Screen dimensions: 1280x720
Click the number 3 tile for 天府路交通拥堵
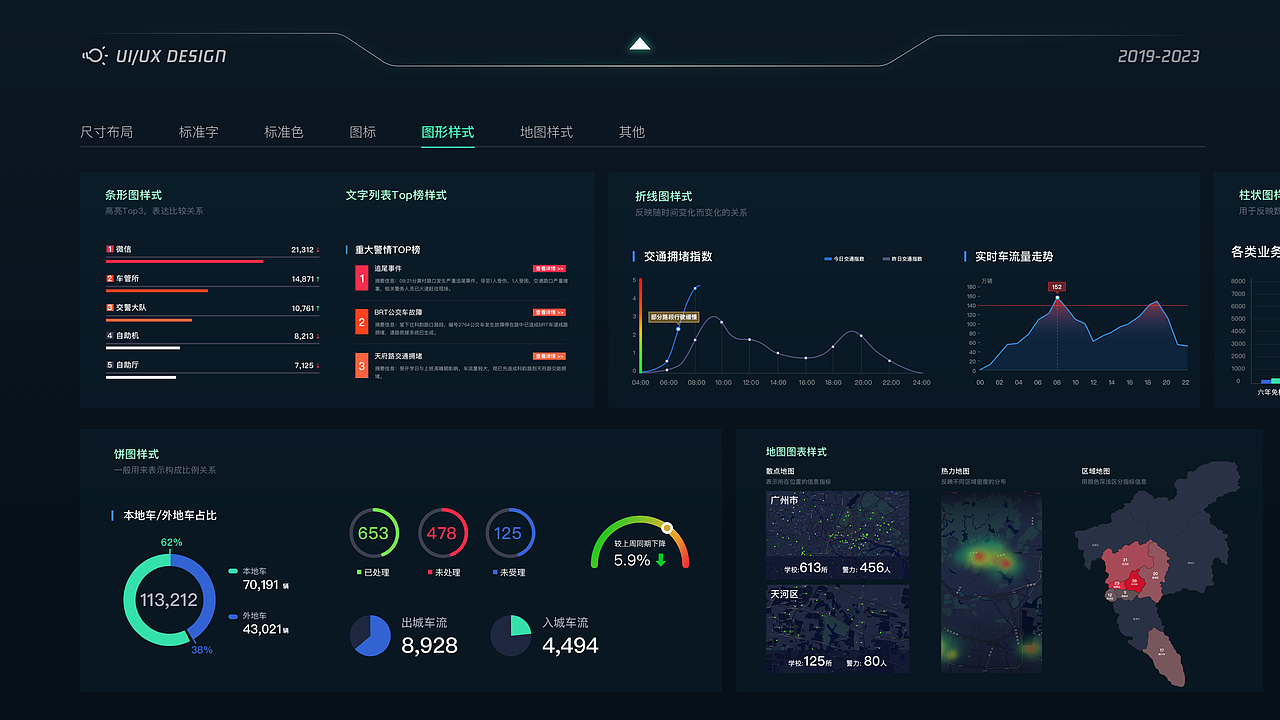pyautogui.click(x=361, y=366)
